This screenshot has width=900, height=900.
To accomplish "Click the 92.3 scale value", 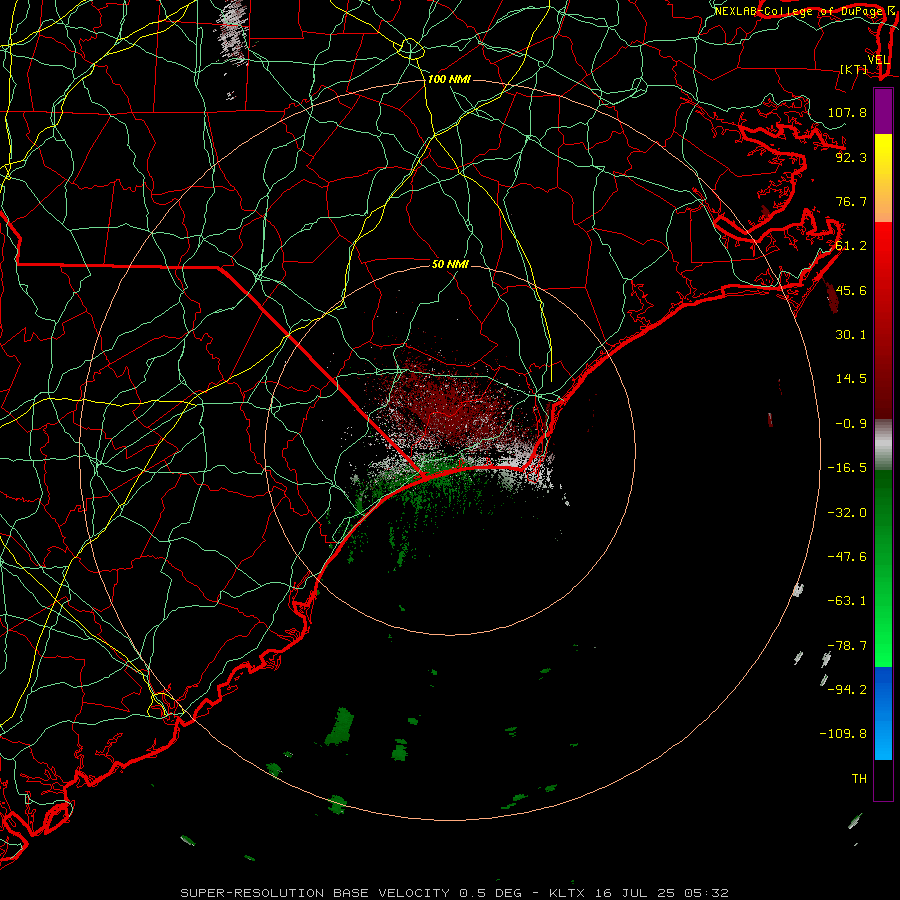I will point(851,157).
